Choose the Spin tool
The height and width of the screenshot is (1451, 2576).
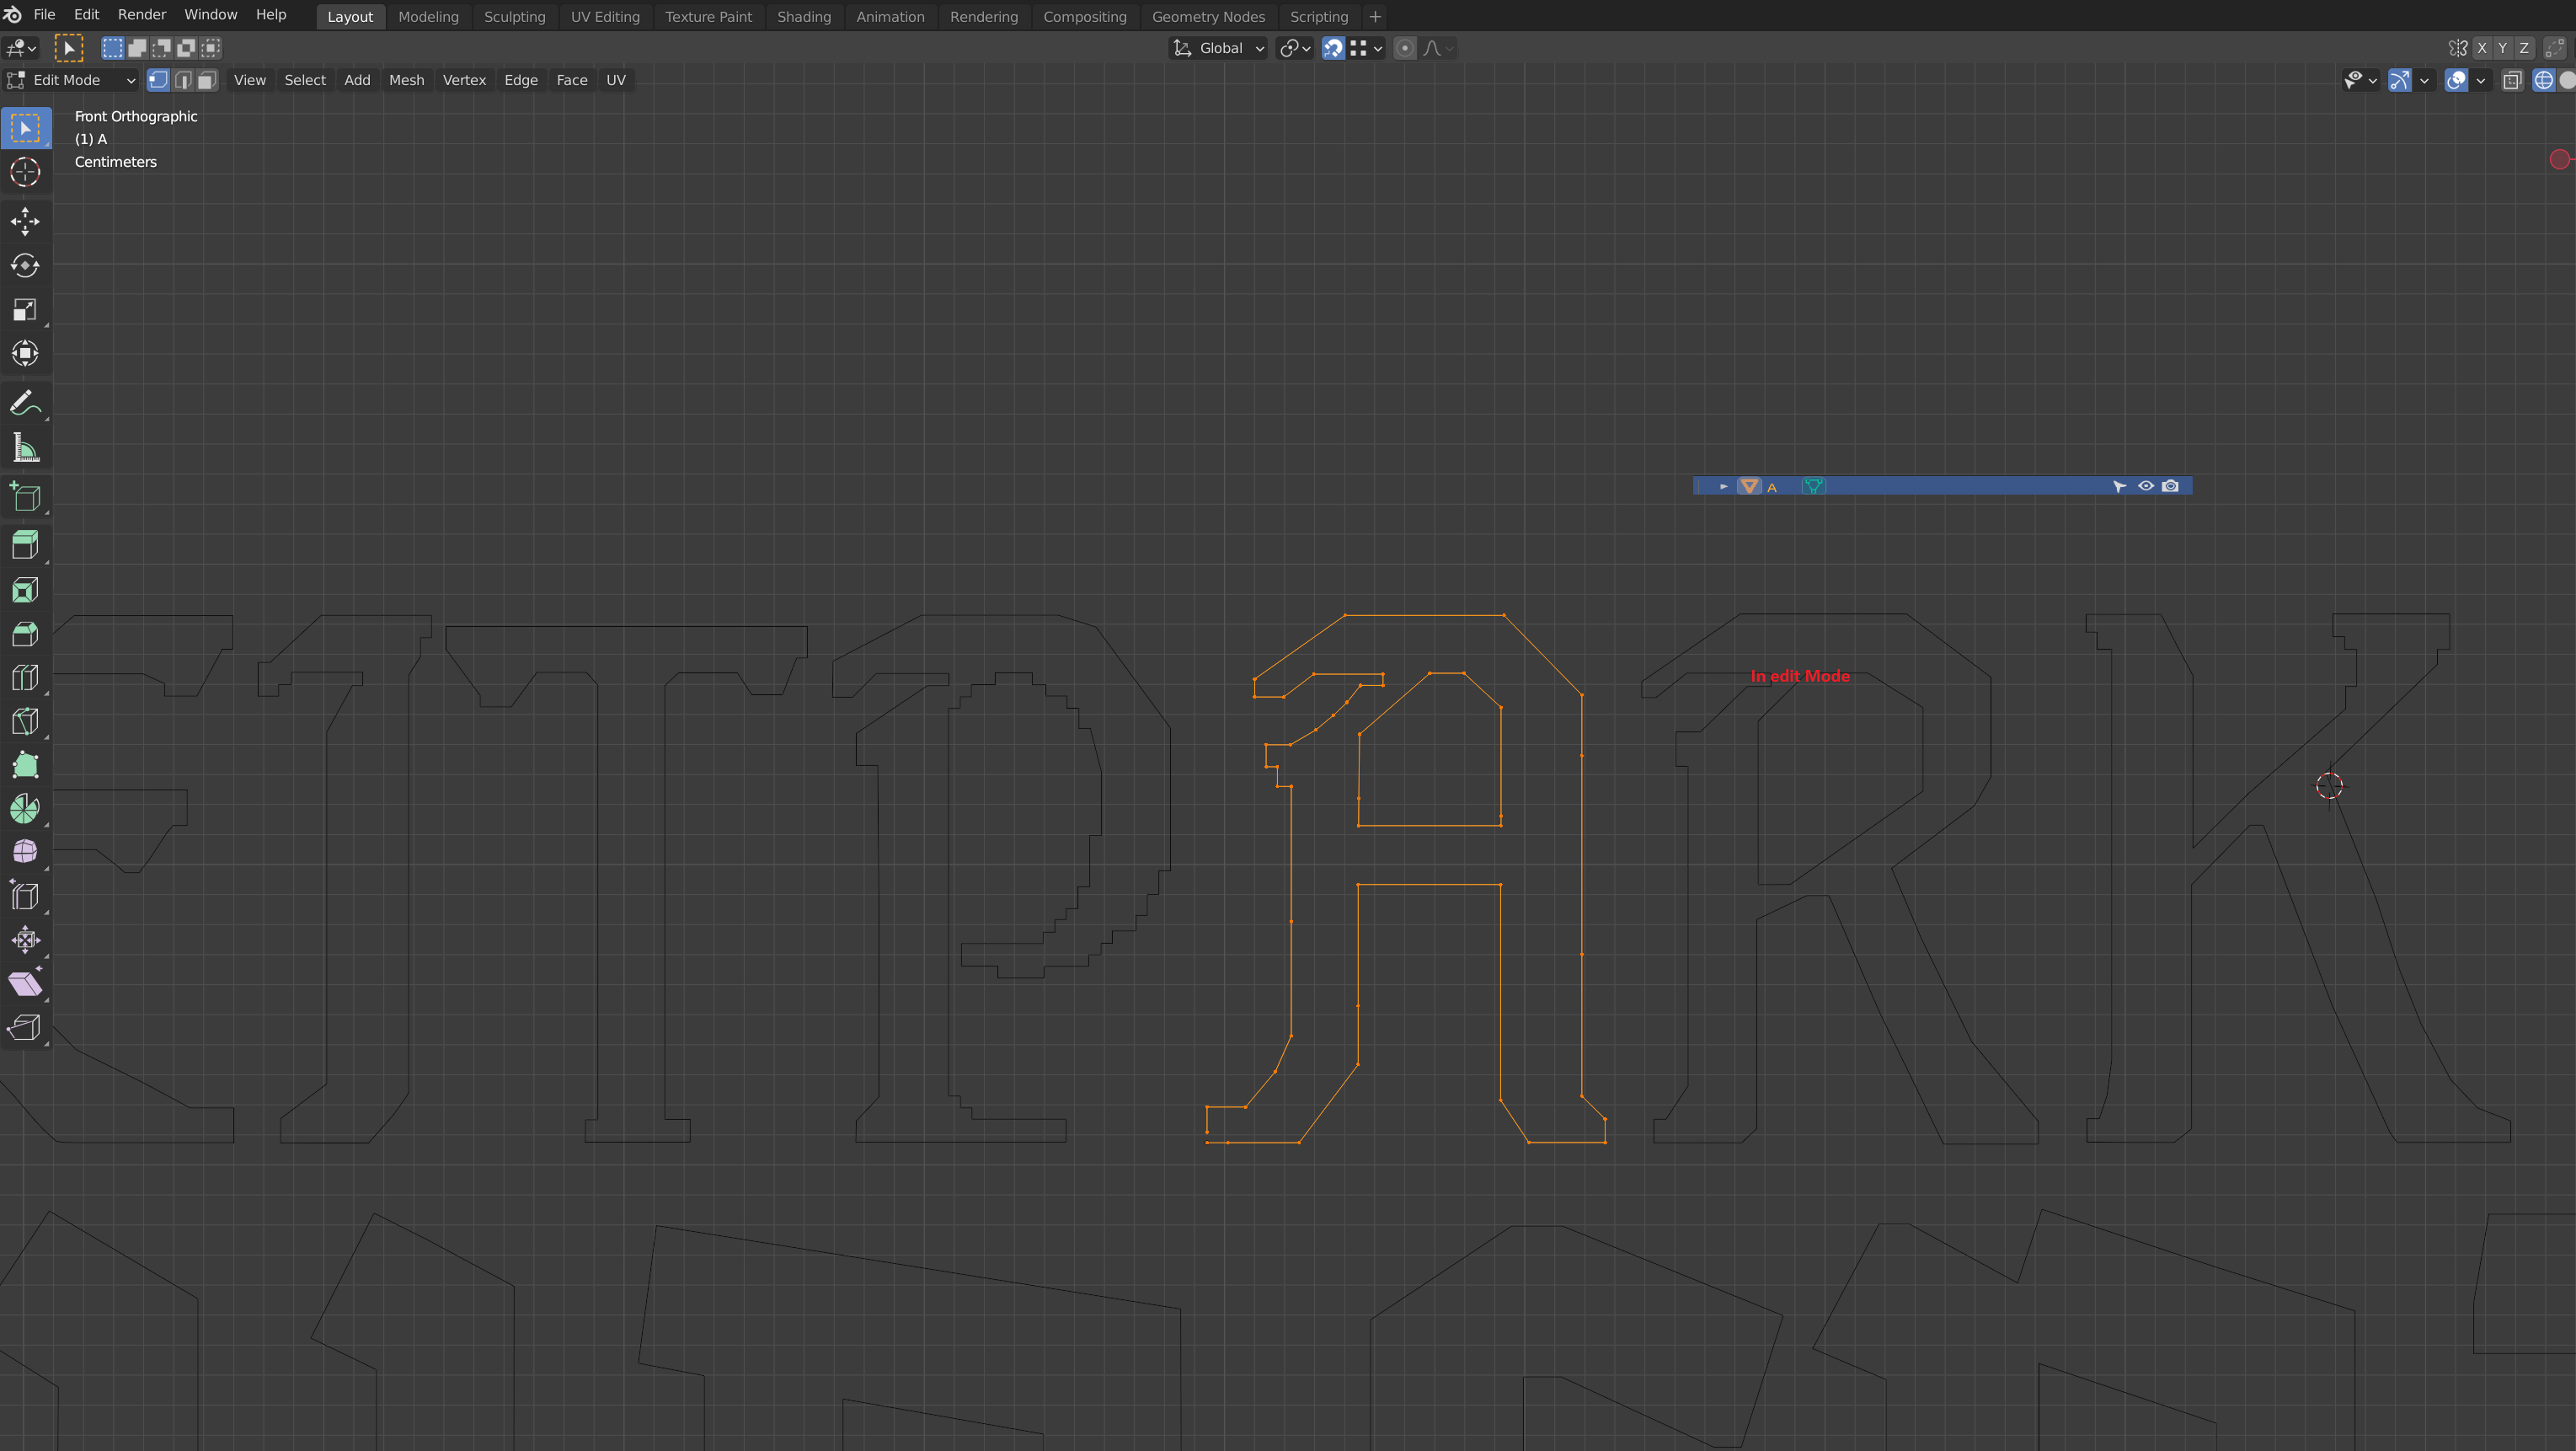(25, 808)
